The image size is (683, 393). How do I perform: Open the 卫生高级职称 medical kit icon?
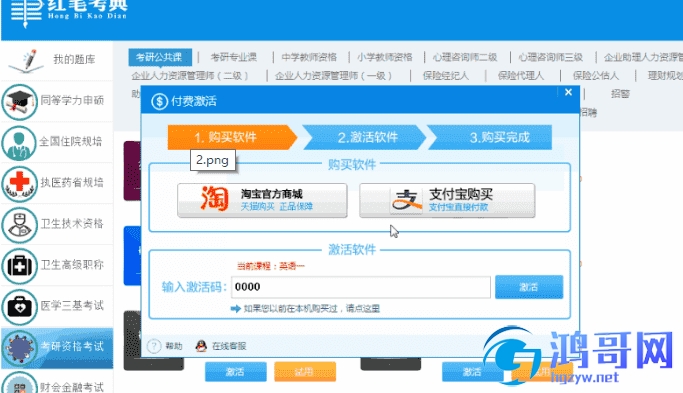(x=19, y=266)
